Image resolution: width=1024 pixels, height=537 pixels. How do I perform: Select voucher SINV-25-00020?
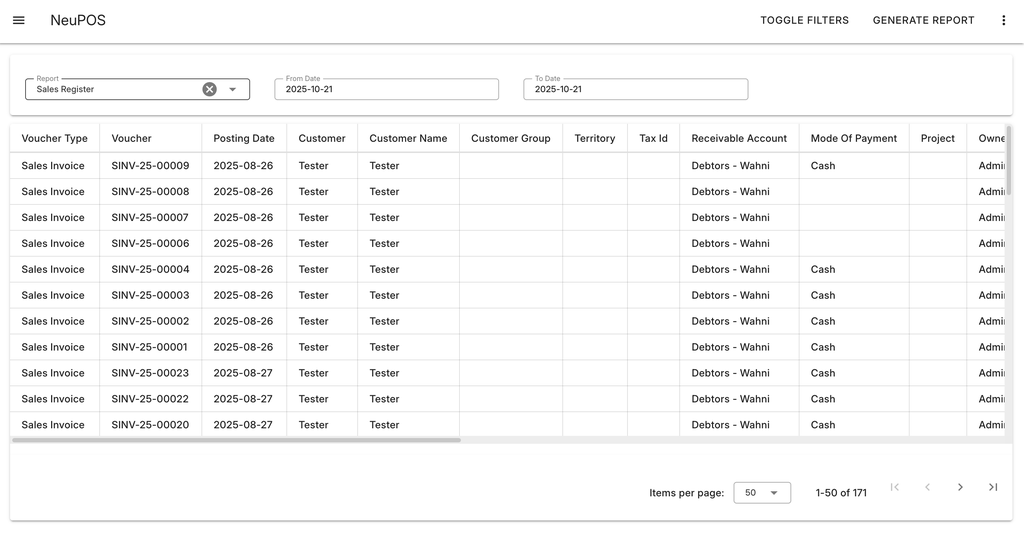point(150,425)
